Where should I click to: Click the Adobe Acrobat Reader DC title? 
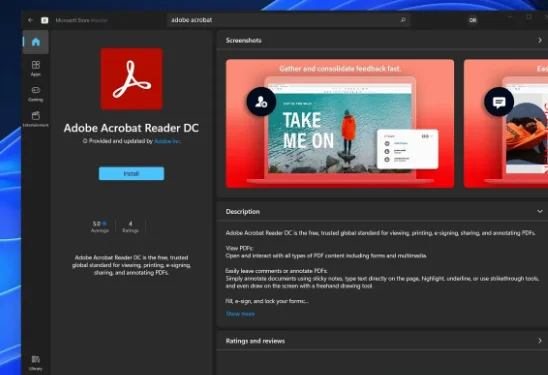pos(131,128)
